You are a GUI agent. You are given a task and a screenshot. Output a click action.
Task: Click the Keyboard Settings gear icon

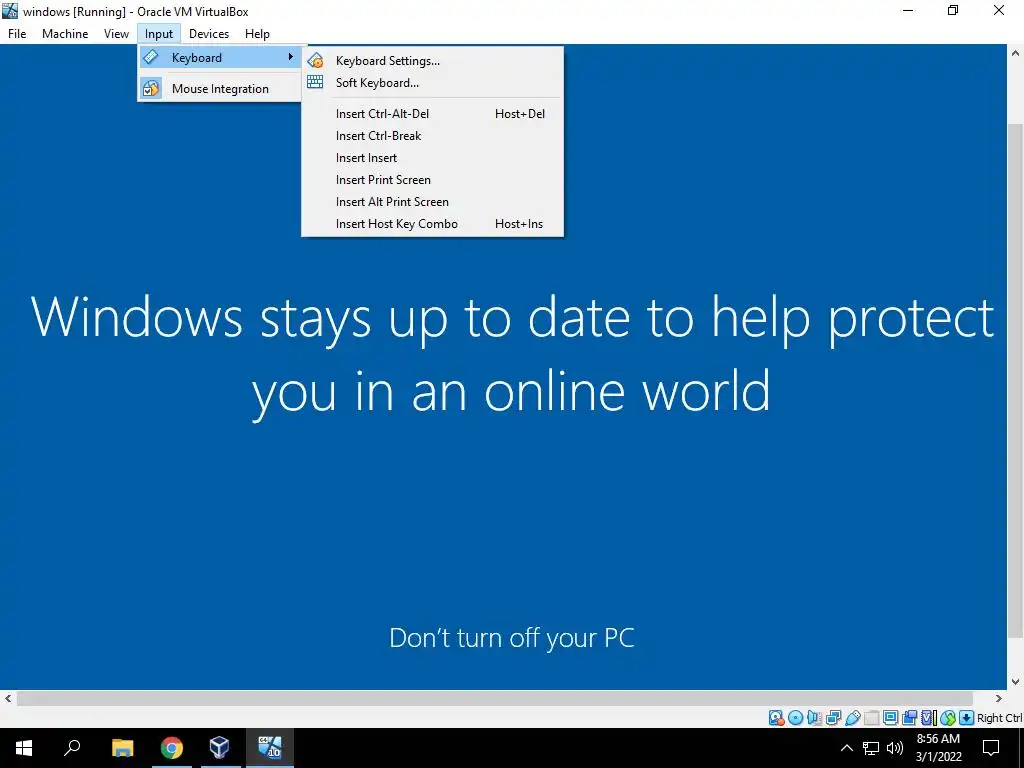(x=315, y=61)
